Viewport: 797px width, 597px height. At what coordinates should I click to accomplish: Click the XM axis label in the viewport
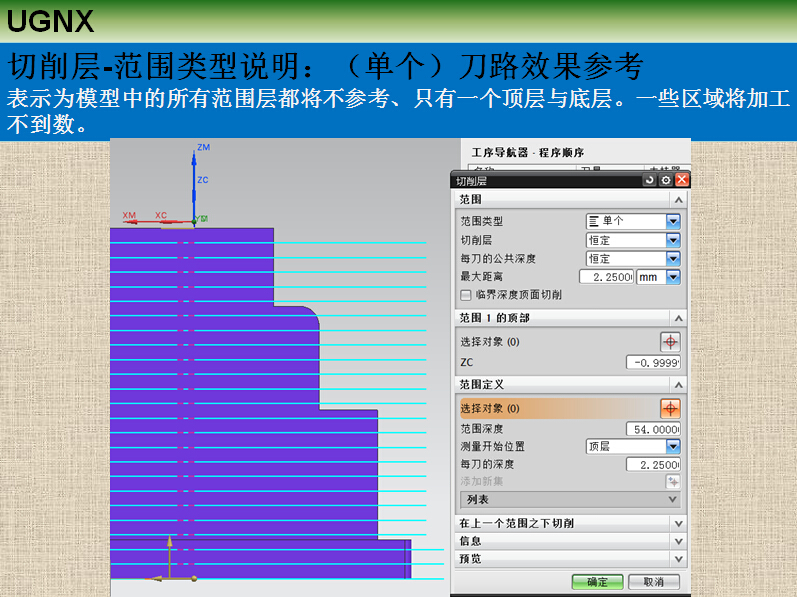pos(129,215)
